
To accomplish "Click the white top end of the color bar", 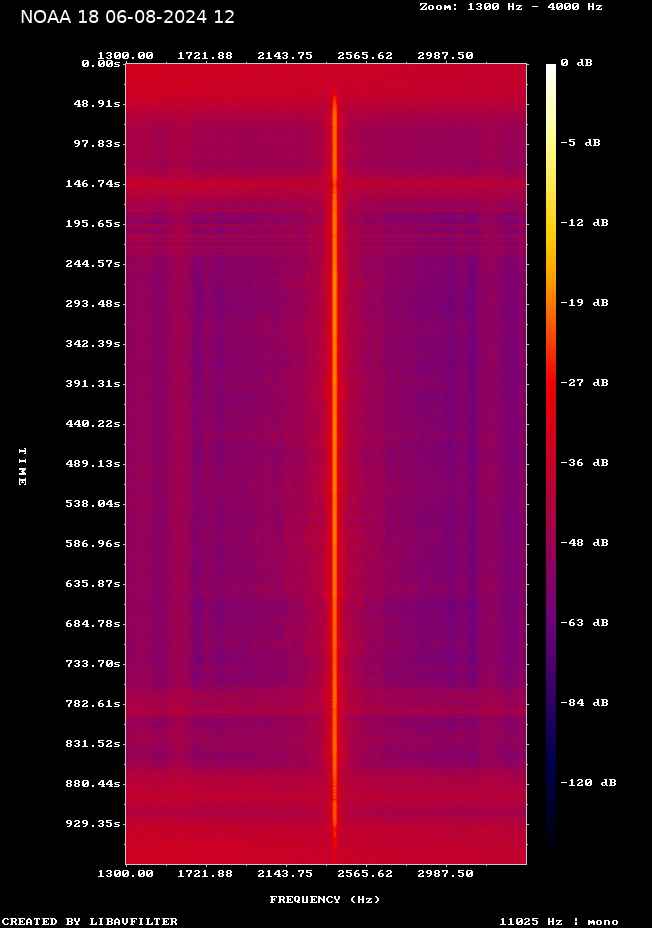I will pos(551,70).
